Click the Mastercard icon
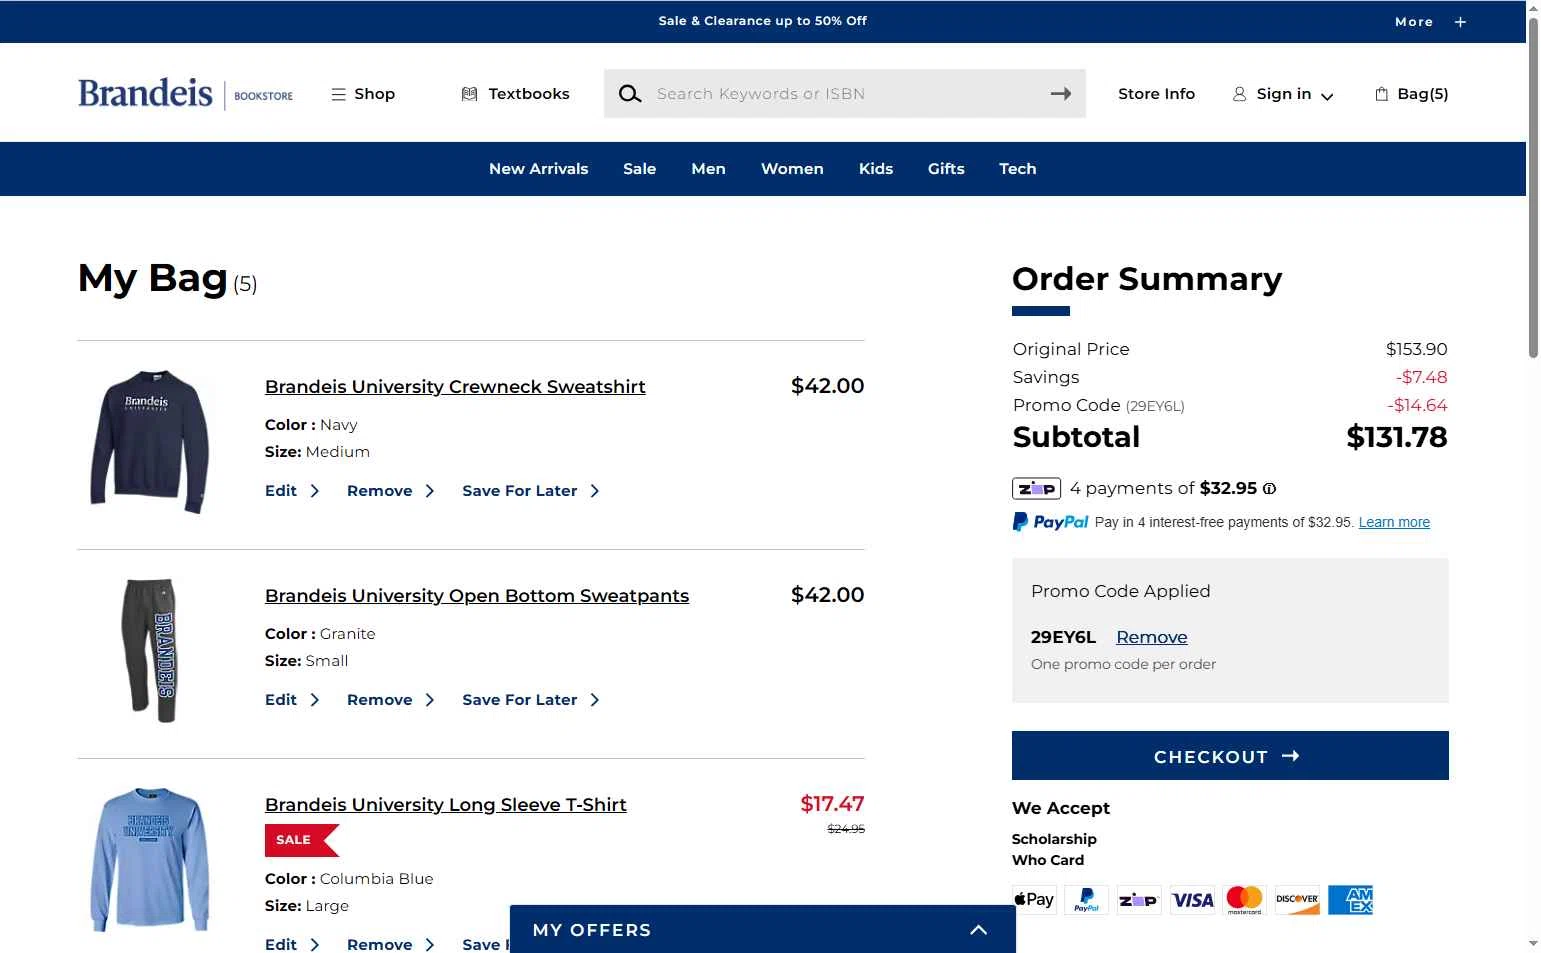This screenshot has height=953, width=1541. pos(1245,899)
